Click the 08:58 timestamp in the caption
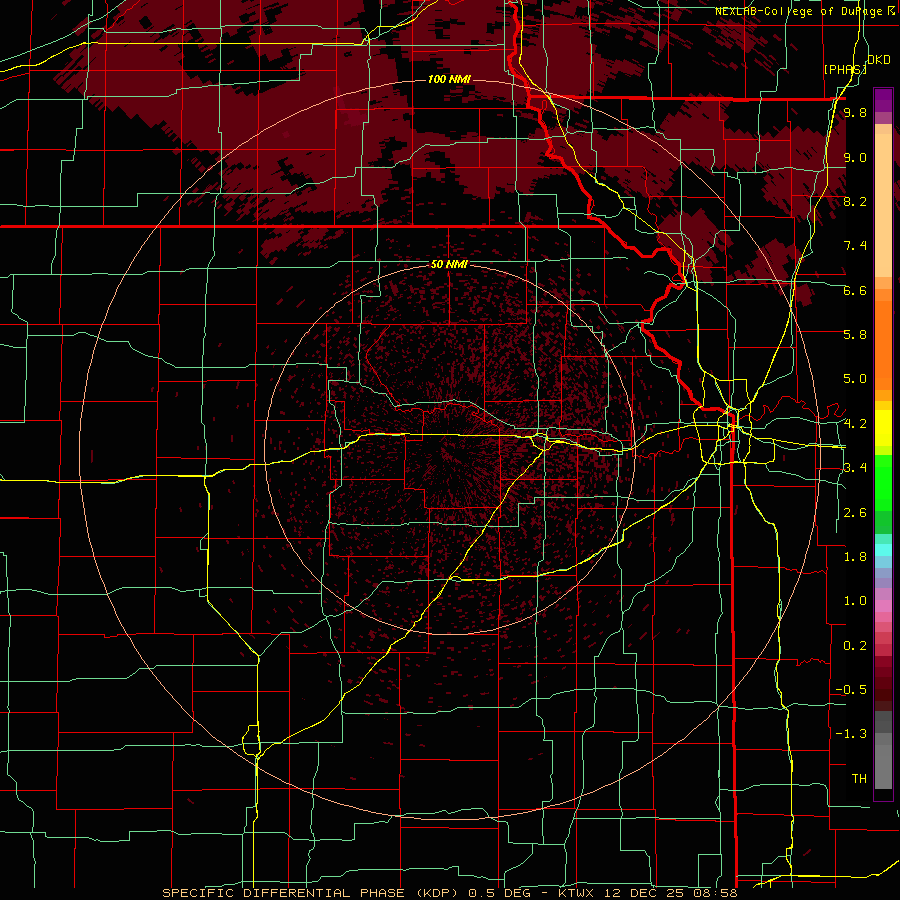 718,893
